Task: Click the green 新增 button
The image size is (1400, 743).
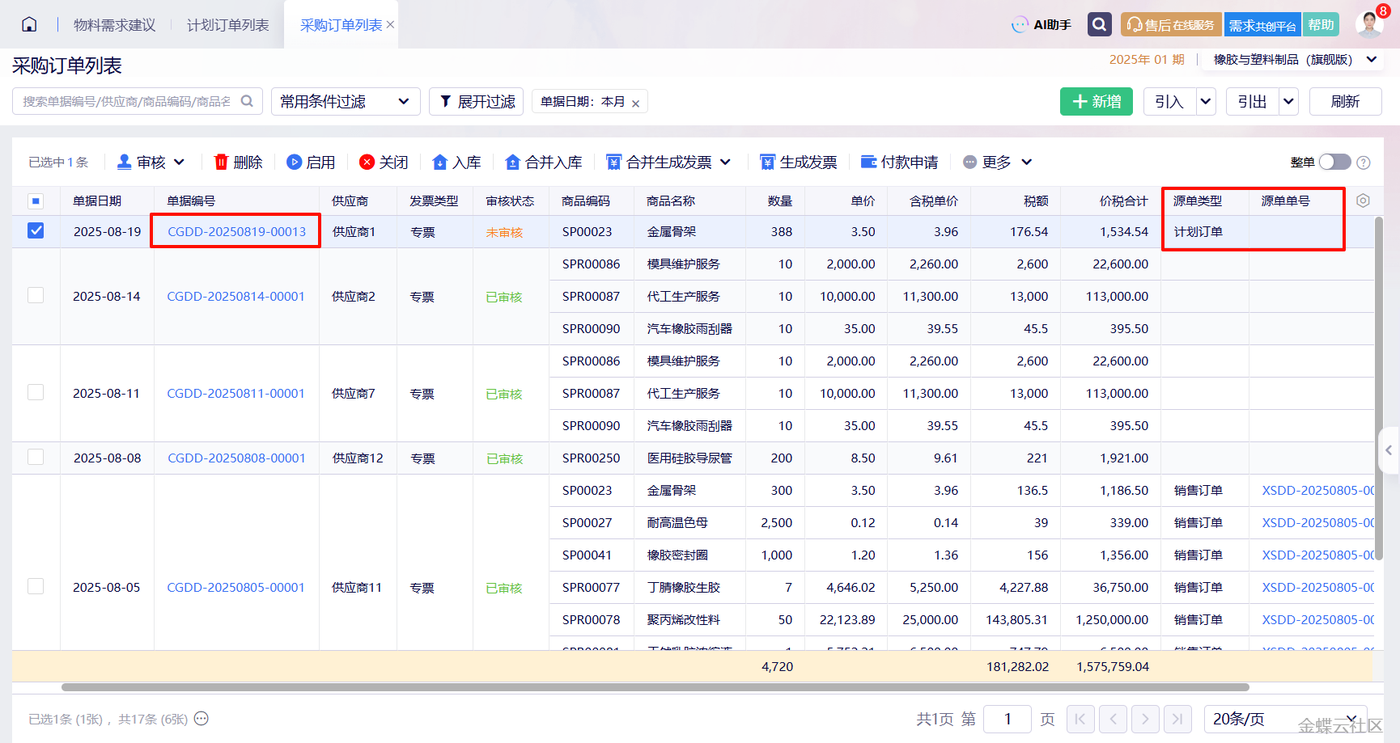Action: [1096, 101]
